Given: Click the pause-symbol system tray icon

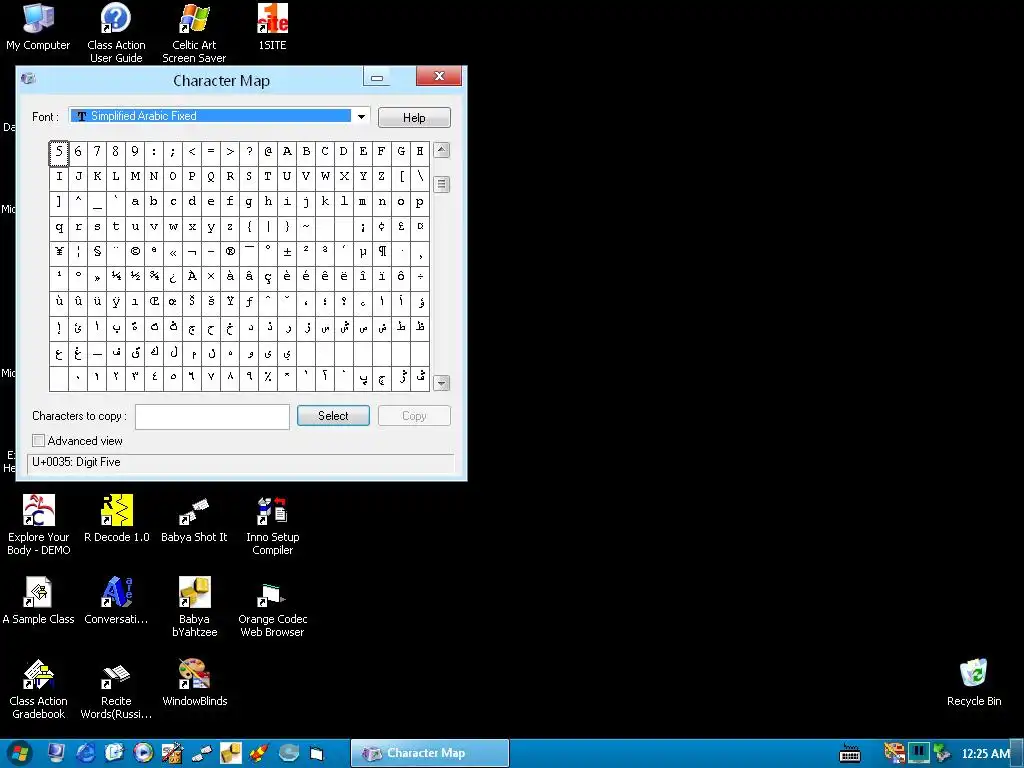Looking at the screenshot, I should click(x=918, y=753).
